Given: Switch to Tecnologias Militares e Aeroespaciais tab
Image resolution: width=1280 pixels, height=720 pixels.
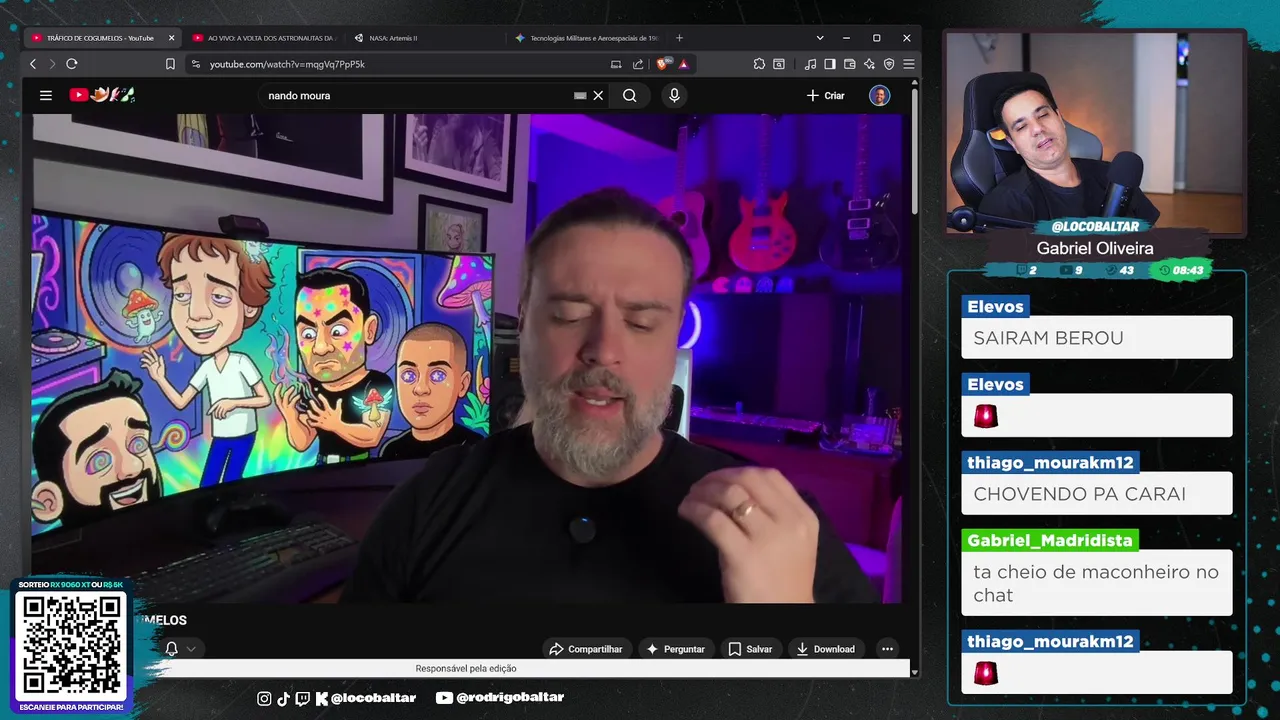Looking at the screenshot, I should 586,38.
